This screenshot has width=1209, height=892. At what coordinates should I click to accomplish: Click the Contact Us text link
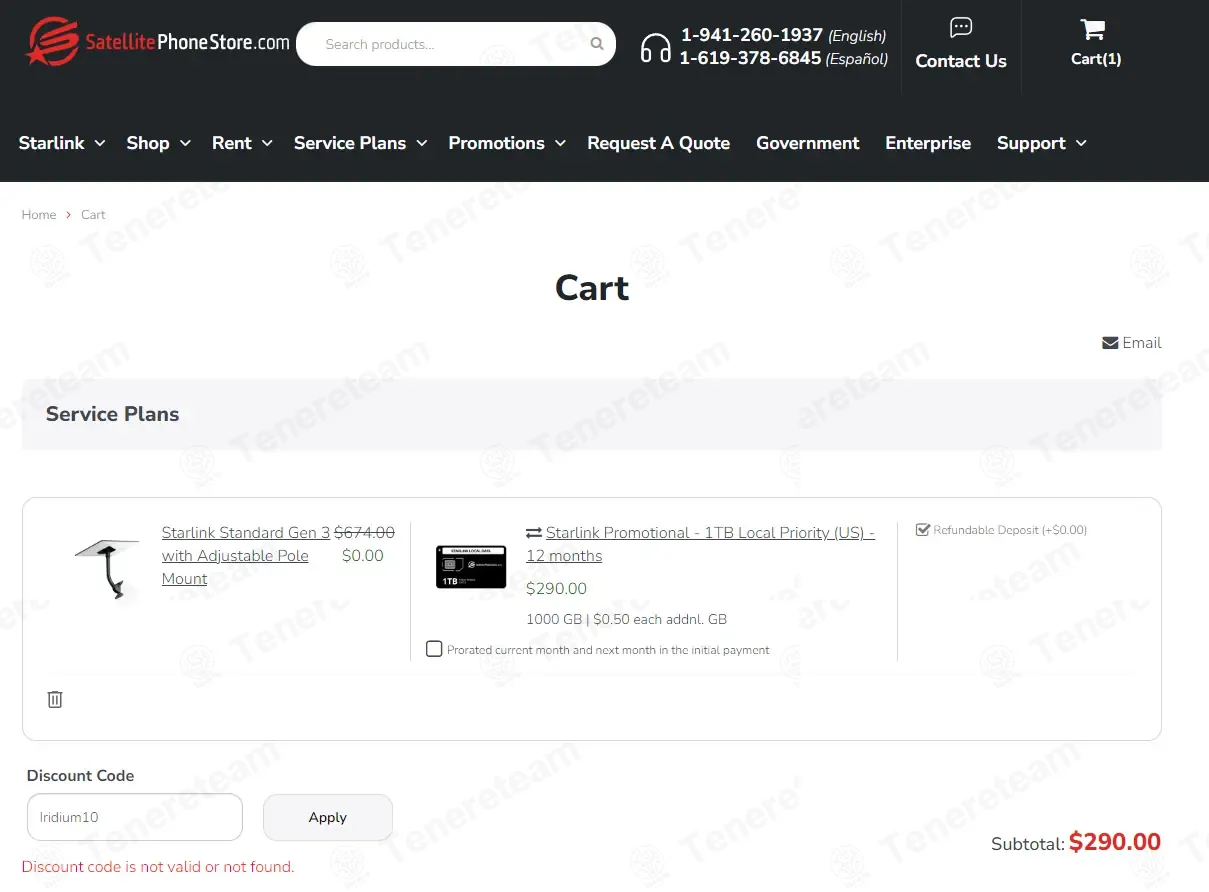point(961,61)
